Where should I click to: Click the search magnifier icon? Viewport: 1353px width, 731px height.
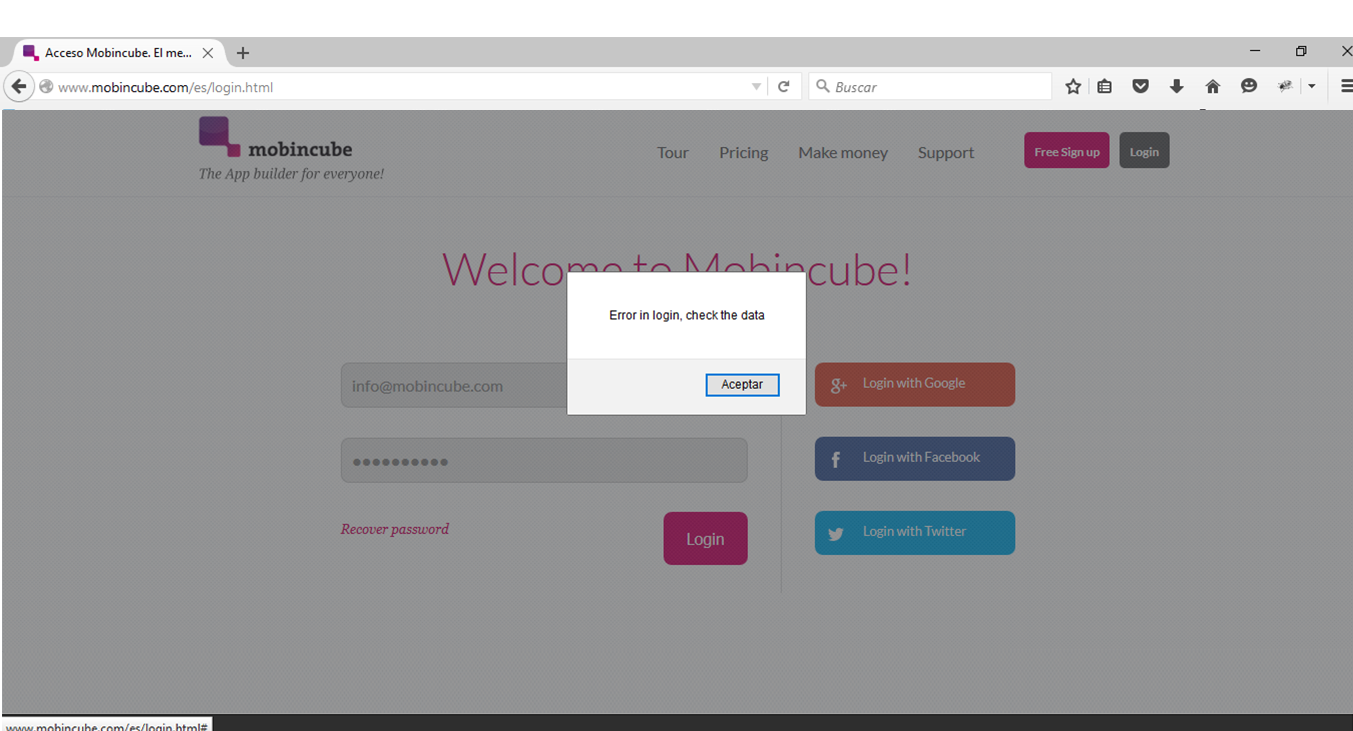tap(823, 87)
